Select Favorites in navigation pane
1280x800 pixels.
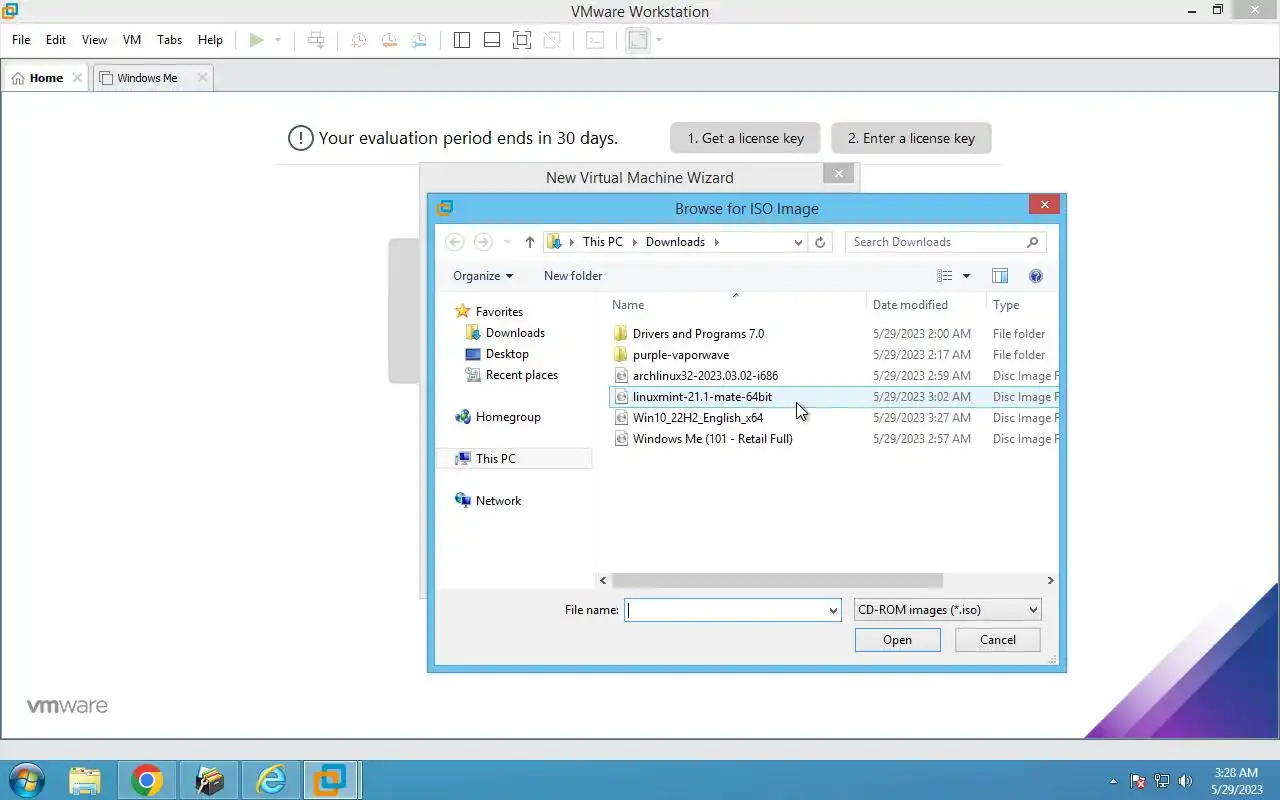point(499,312)
